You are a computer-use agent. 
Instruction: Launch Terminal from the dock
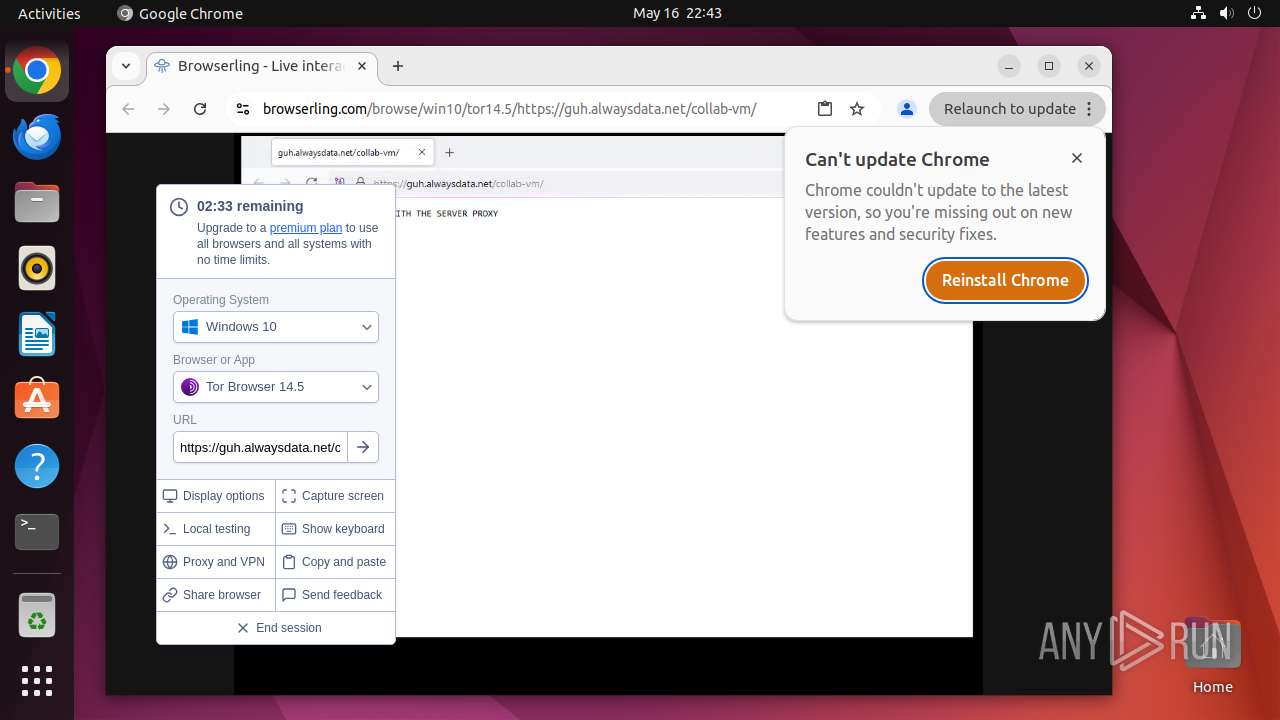pyautogui.click(x=37, y=532)
